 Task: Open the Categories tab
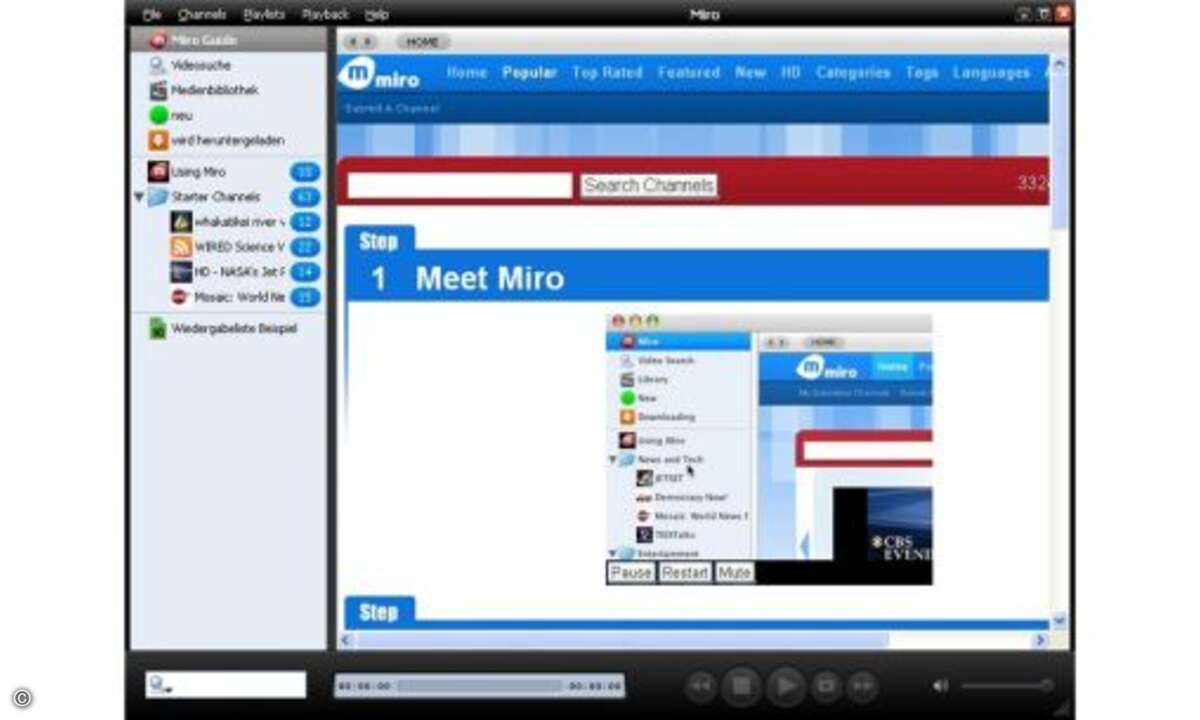853,73
